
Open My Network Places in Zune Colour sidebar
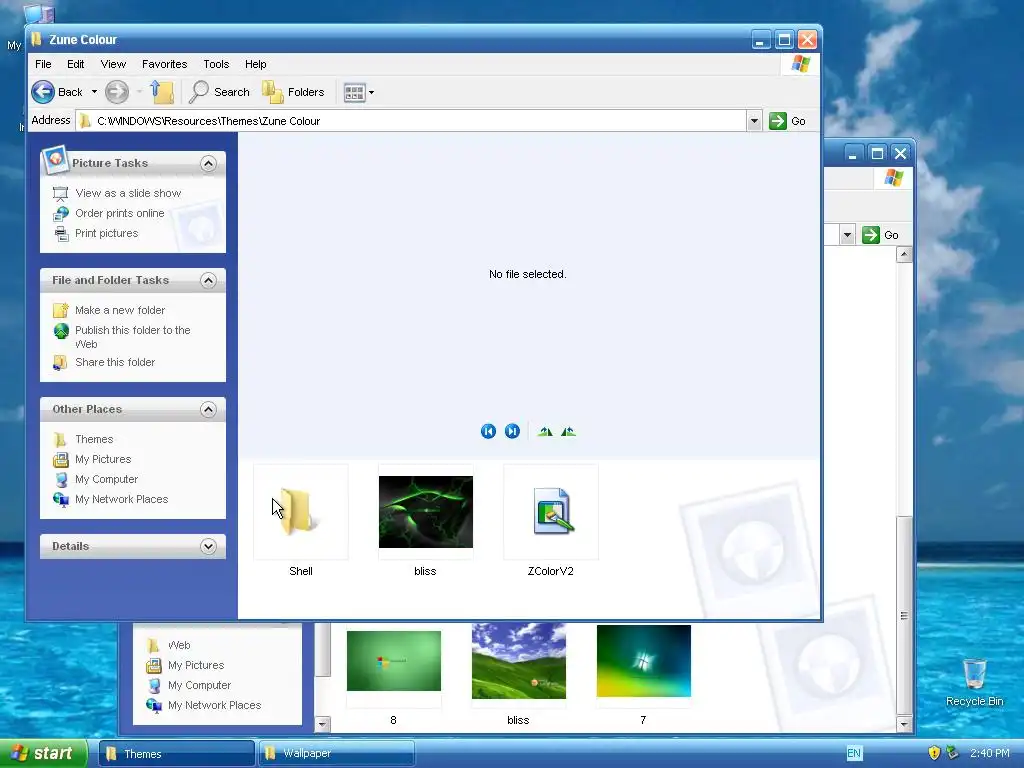121,499
